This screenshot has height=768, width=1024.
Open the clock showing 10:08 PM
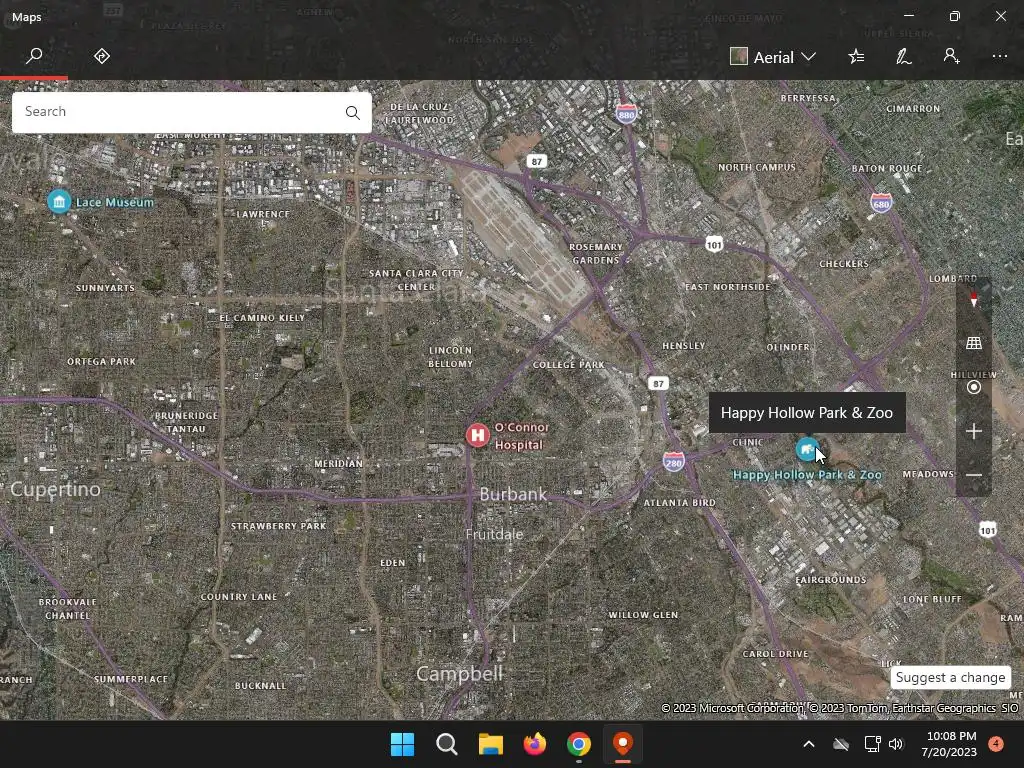pyautogui.click(x=950, y=744)
